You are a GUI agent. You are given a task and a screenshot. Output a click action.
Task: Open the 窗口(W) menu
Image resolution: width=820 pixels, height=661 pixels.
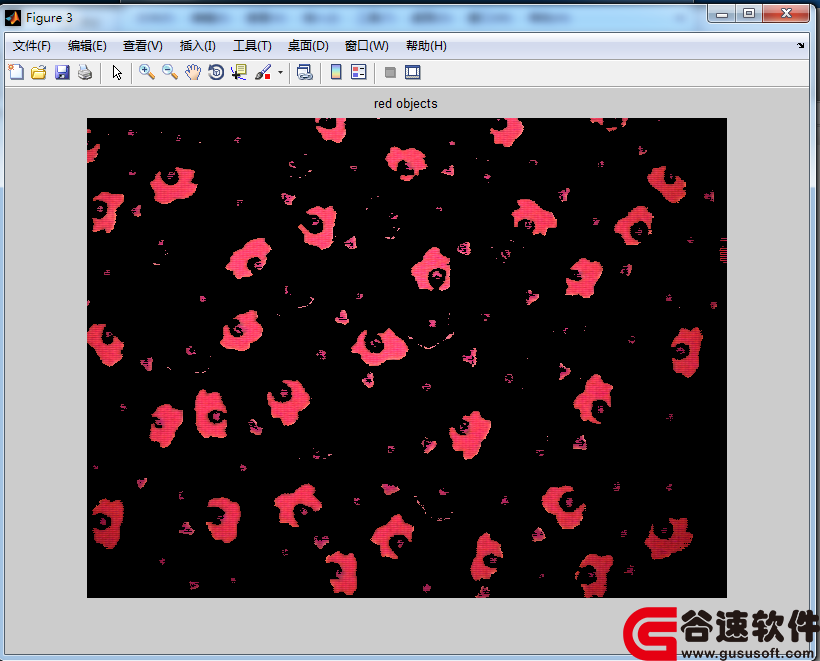pos(367,46)
